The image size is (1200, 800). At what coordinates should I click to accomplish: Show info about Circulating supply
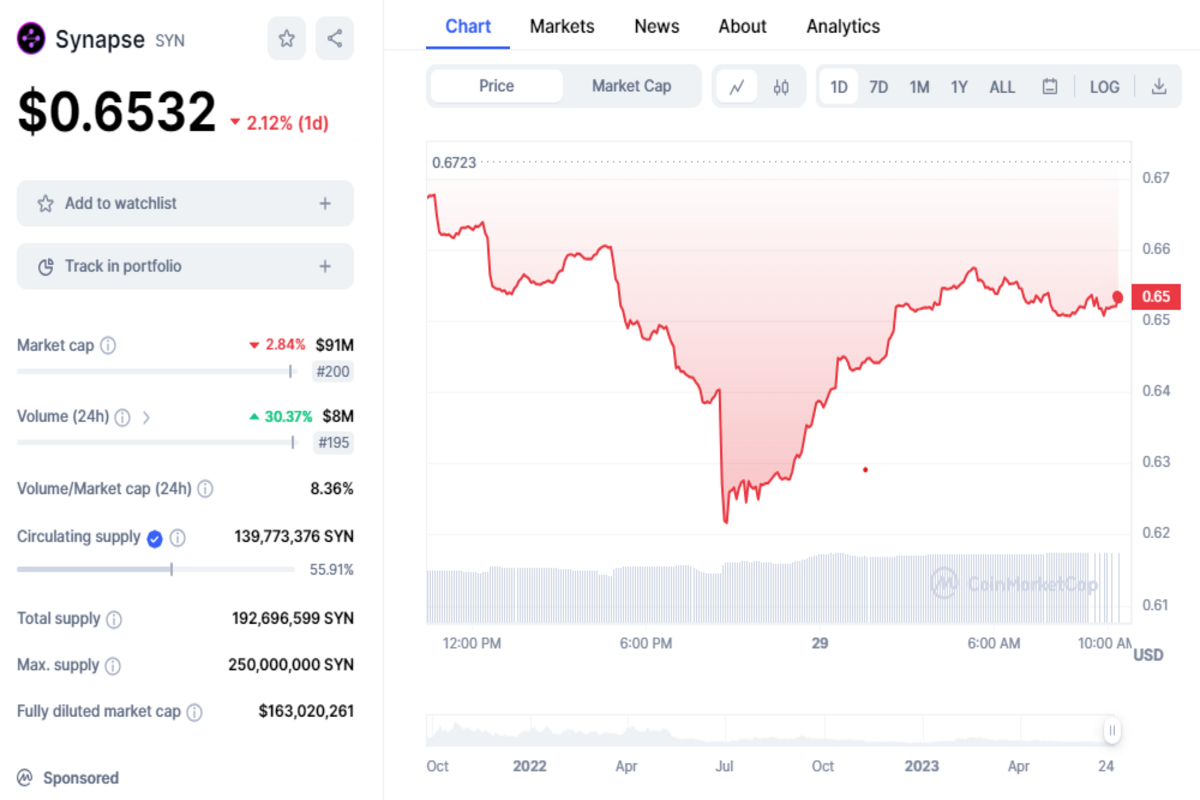point(178,538)
